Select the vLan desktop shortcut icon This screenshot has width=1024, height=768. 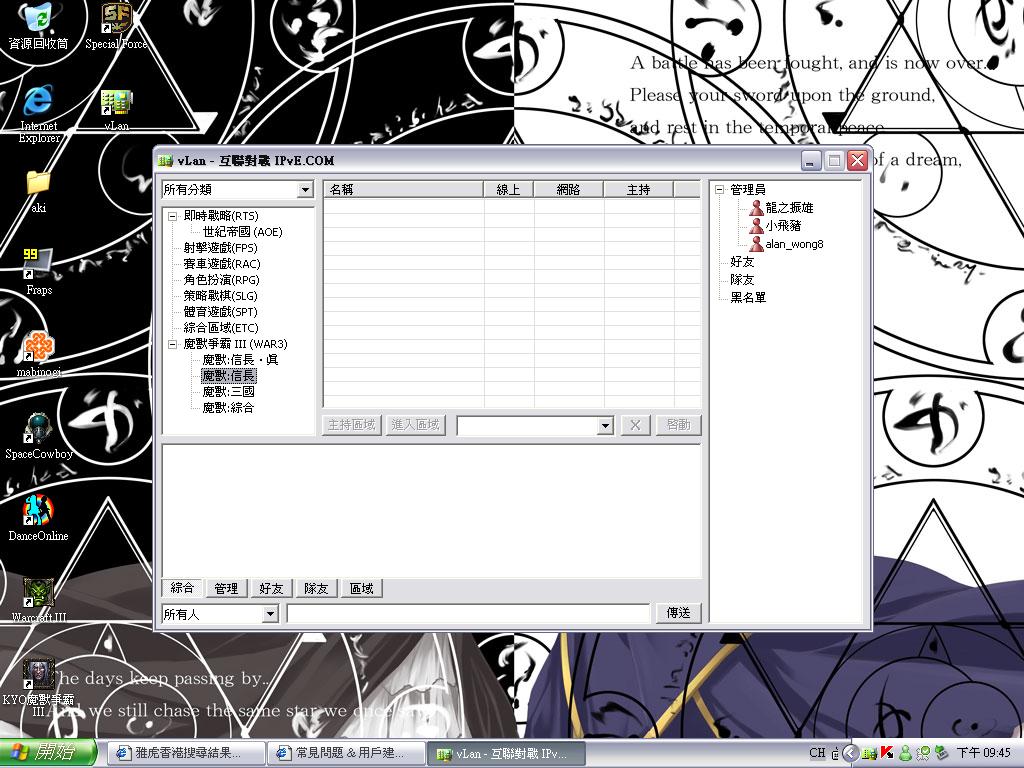pyautogui.click(x=116, y=108)
